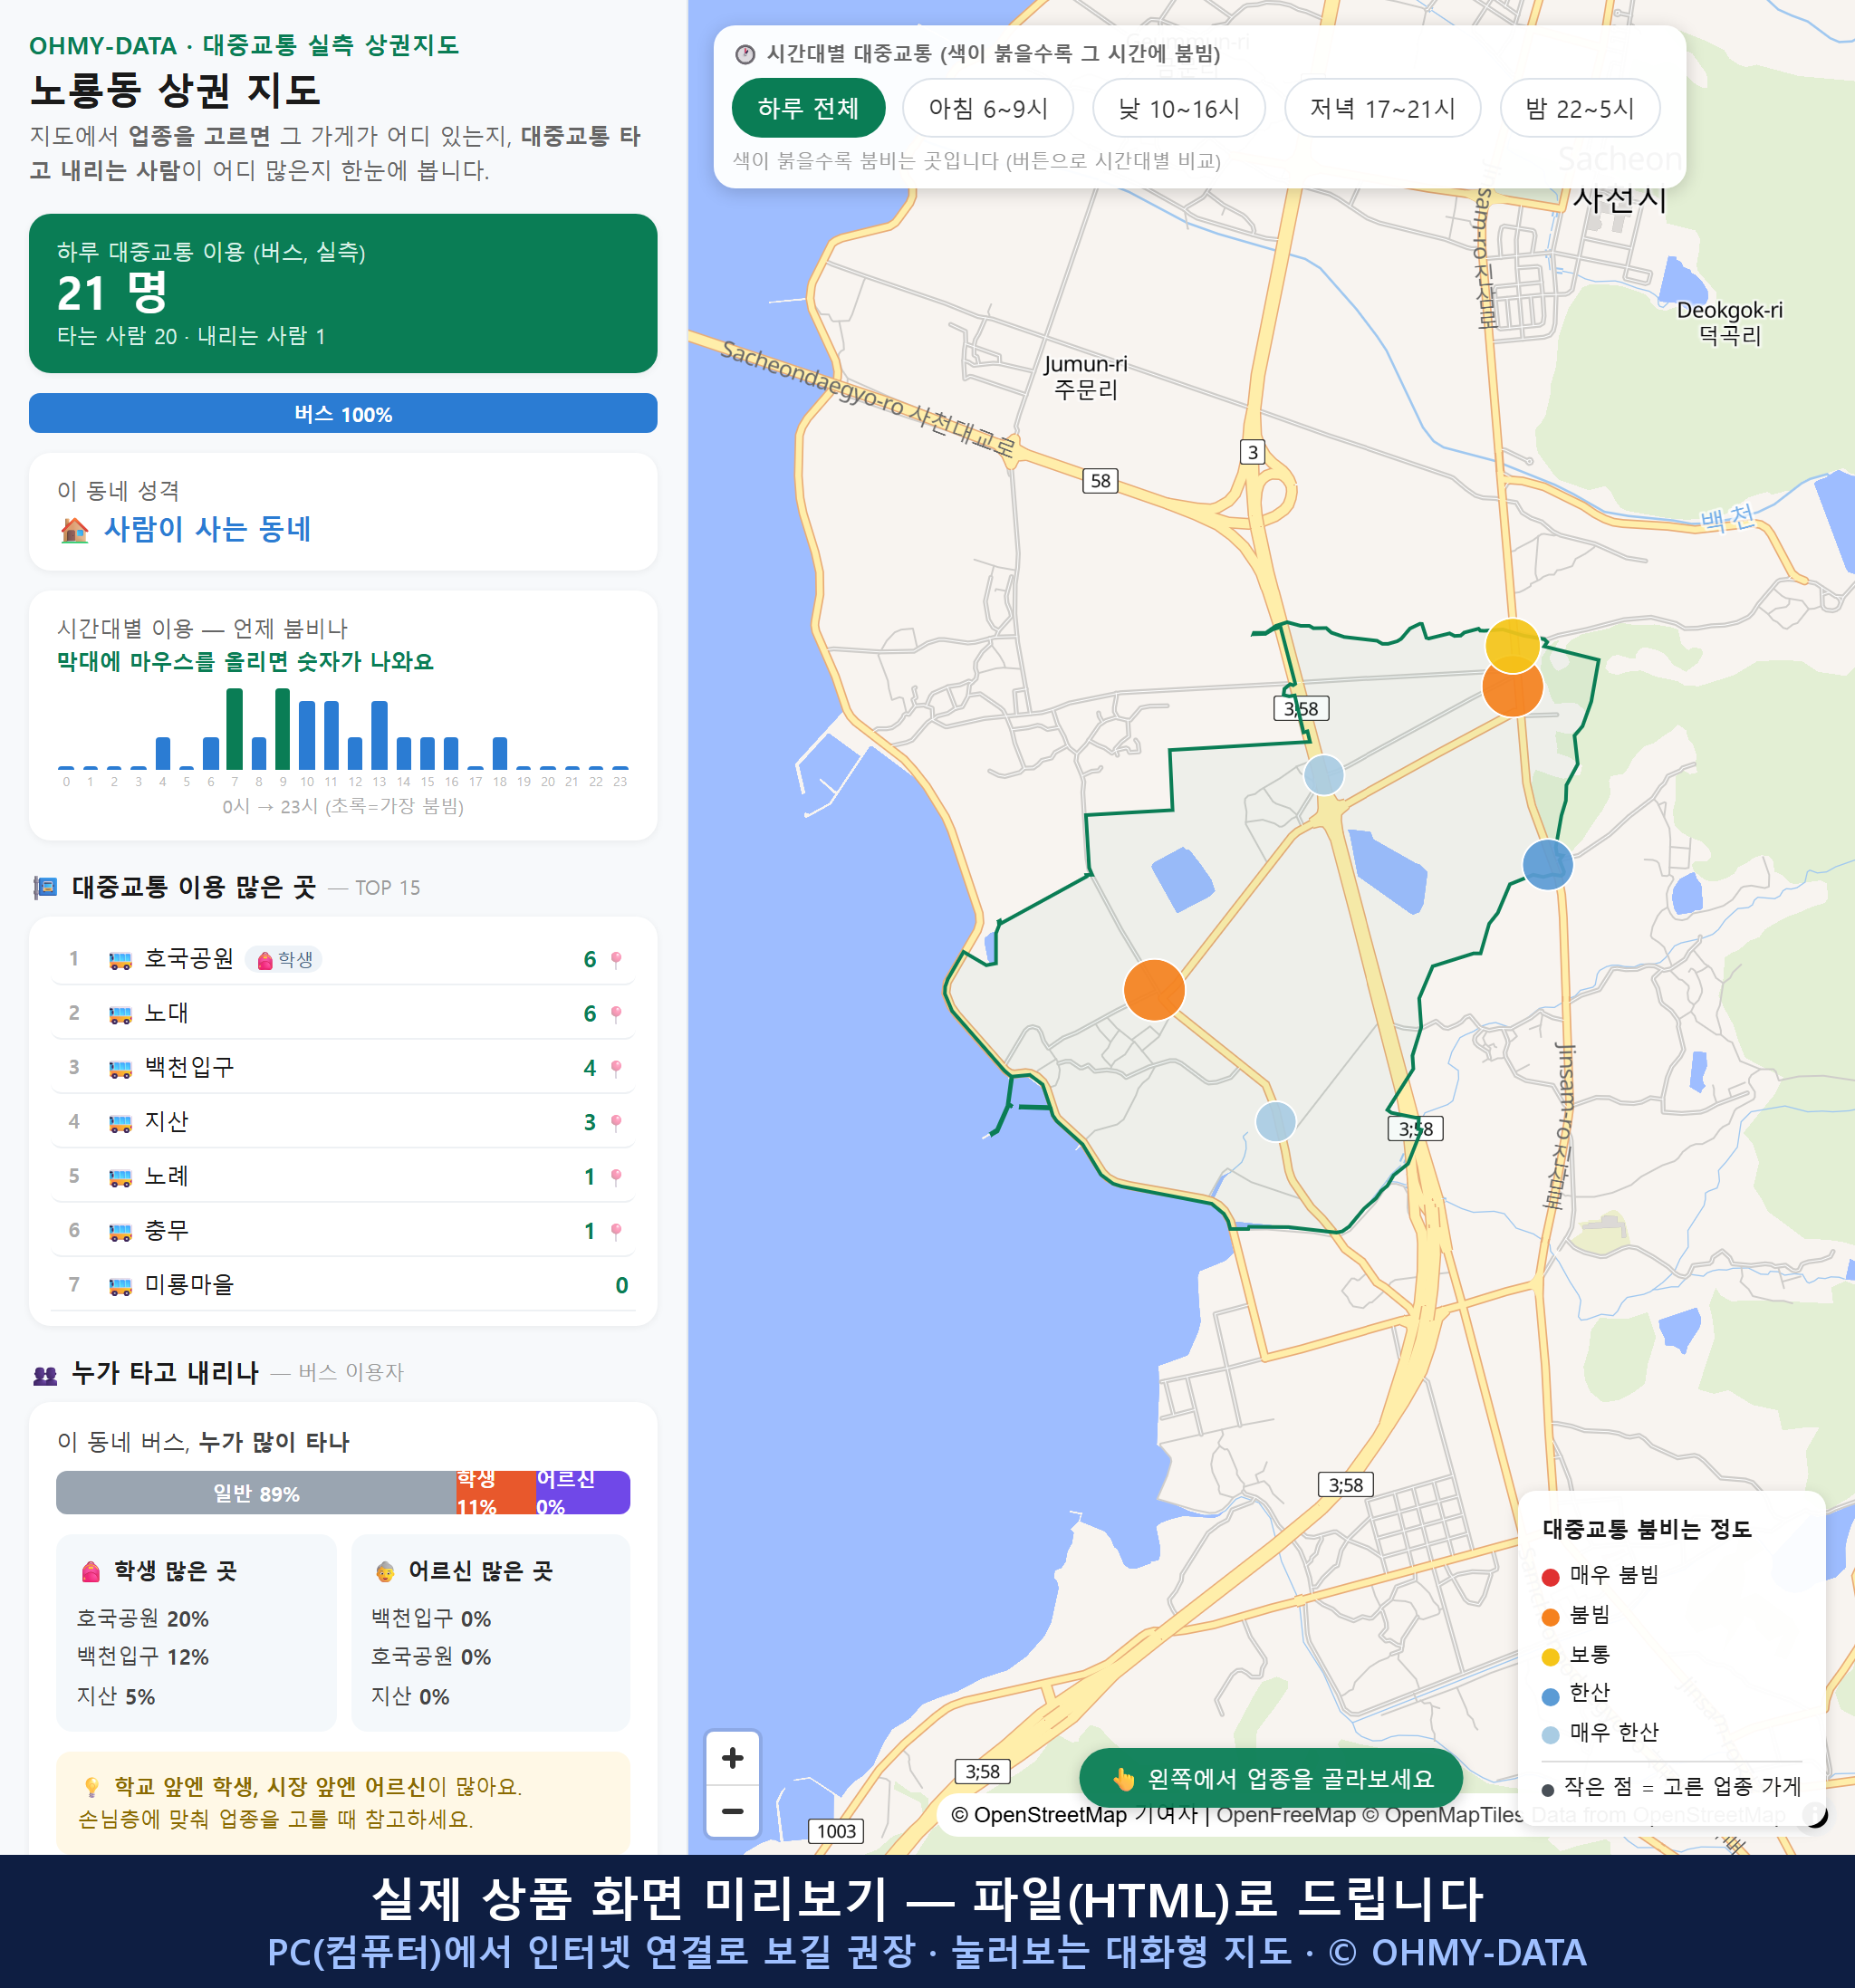Click the map pin for 노대 row
Image resolution: width=1855 pixels, height=1988 pixels.
[616, 1014]
